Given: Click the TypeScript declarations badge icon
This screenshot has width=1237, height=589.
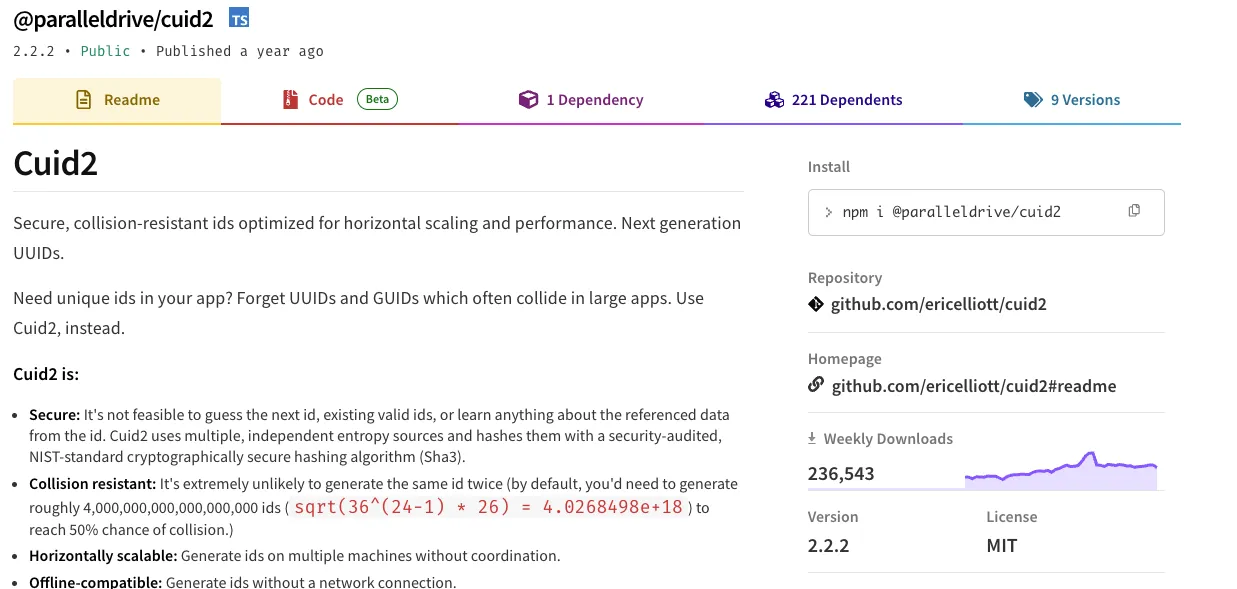Looking at the screenshot, I should (239, 18).
